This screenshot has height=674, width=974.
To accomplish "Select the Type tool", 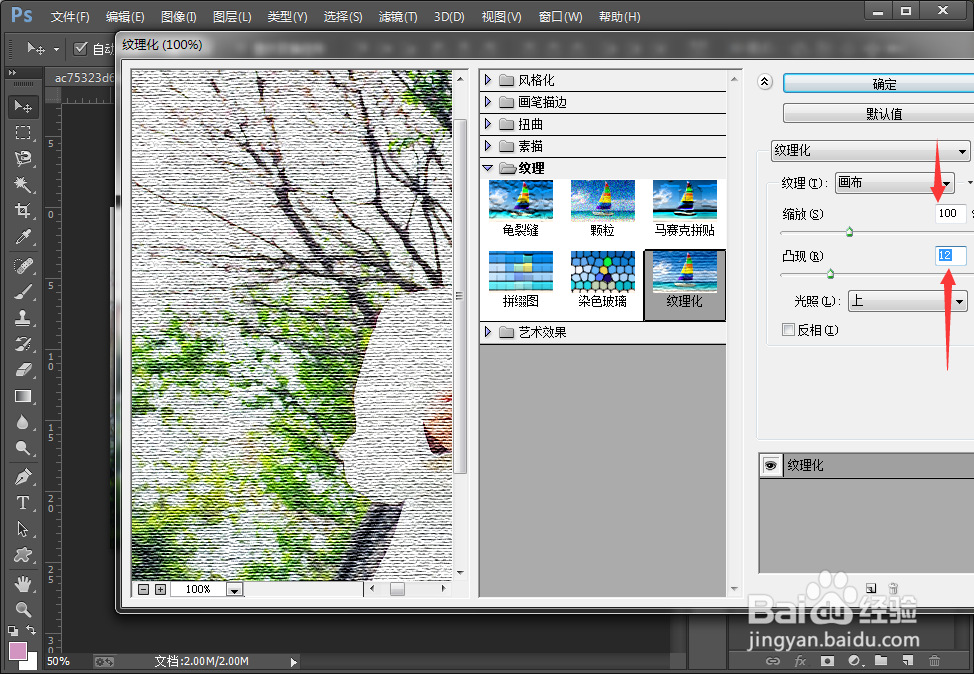I will pos(22,503).
